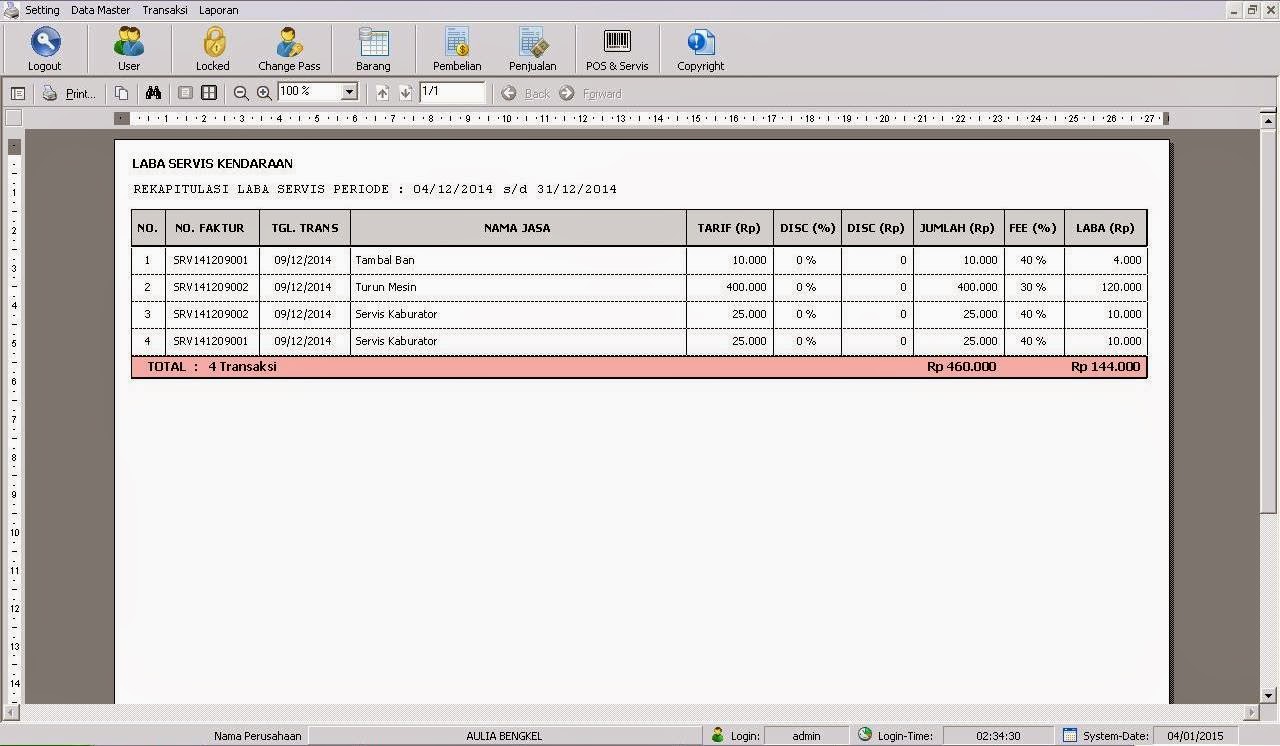1280x746 pixels.
Task: Go to previous page arrow
Action: click(383, 93)
